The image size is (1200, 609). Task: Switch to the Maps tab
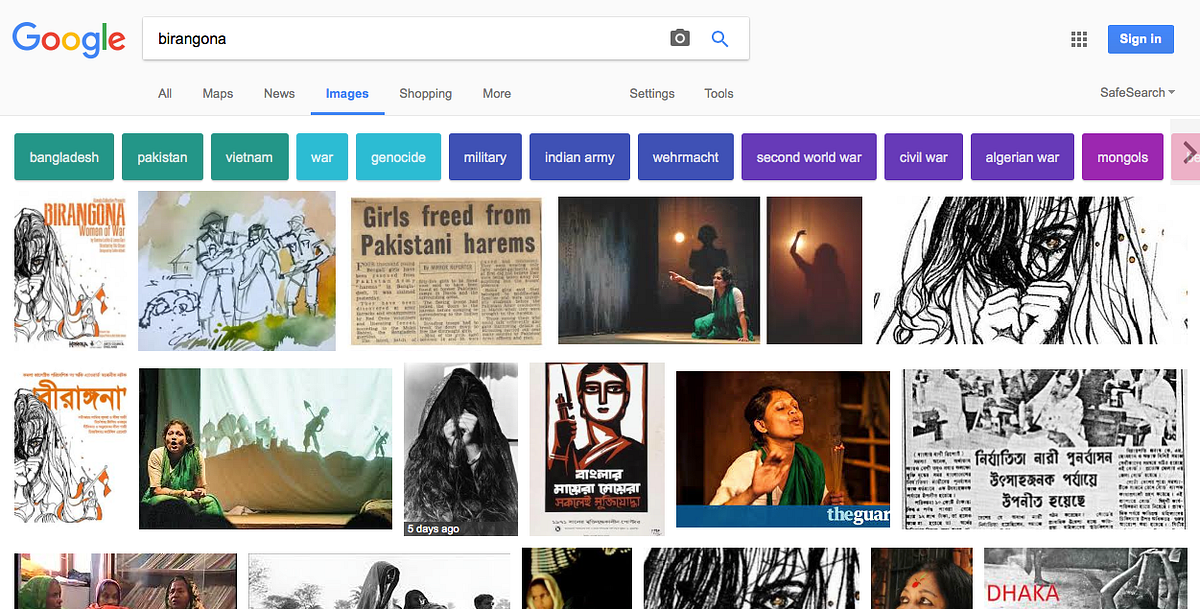218,93
